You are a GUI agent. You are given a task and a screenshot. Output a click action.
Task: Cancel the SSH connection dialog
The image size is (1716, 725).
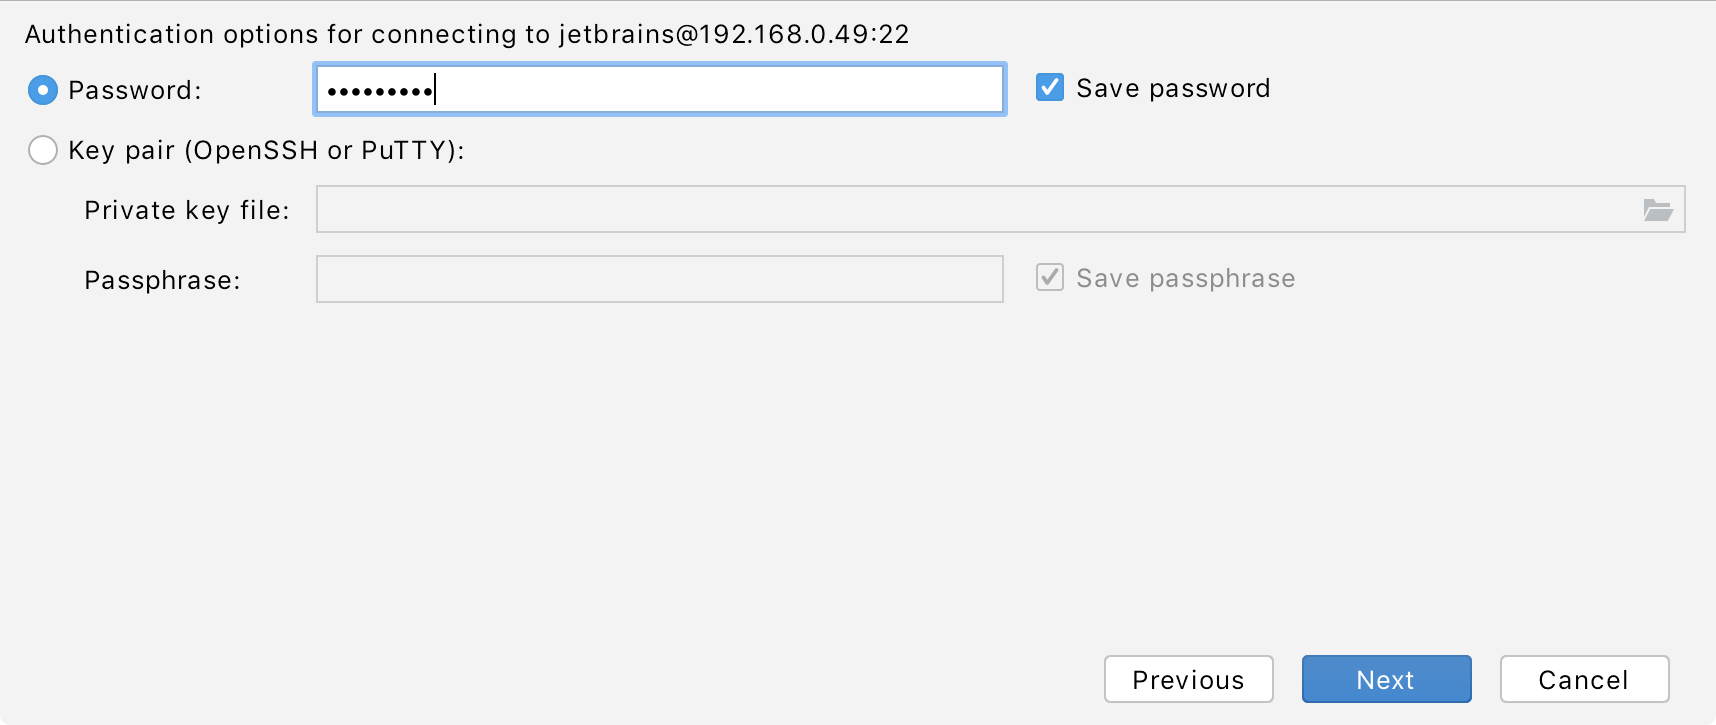[x=1584, y=679]
